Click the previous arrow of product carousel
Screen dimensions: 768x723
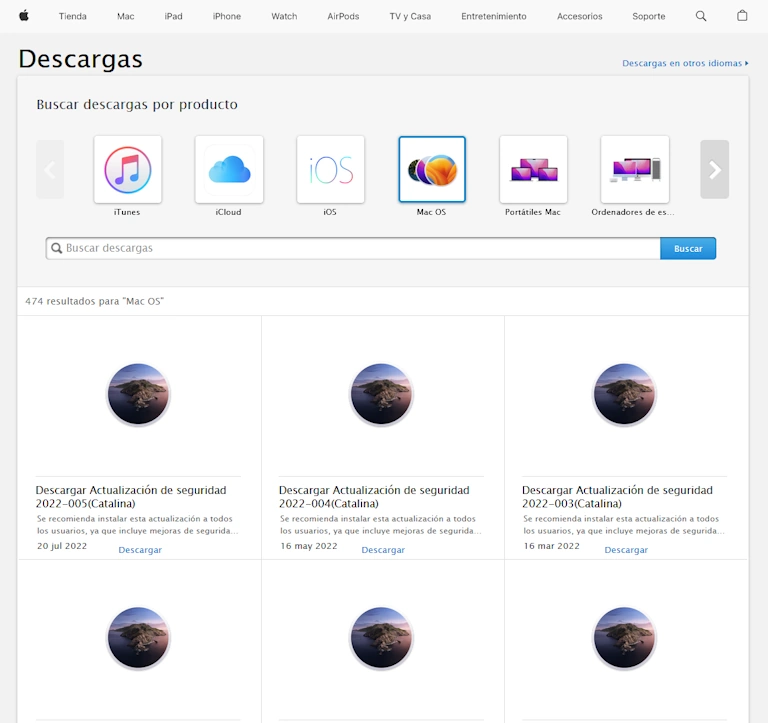[x=50, y=169]
